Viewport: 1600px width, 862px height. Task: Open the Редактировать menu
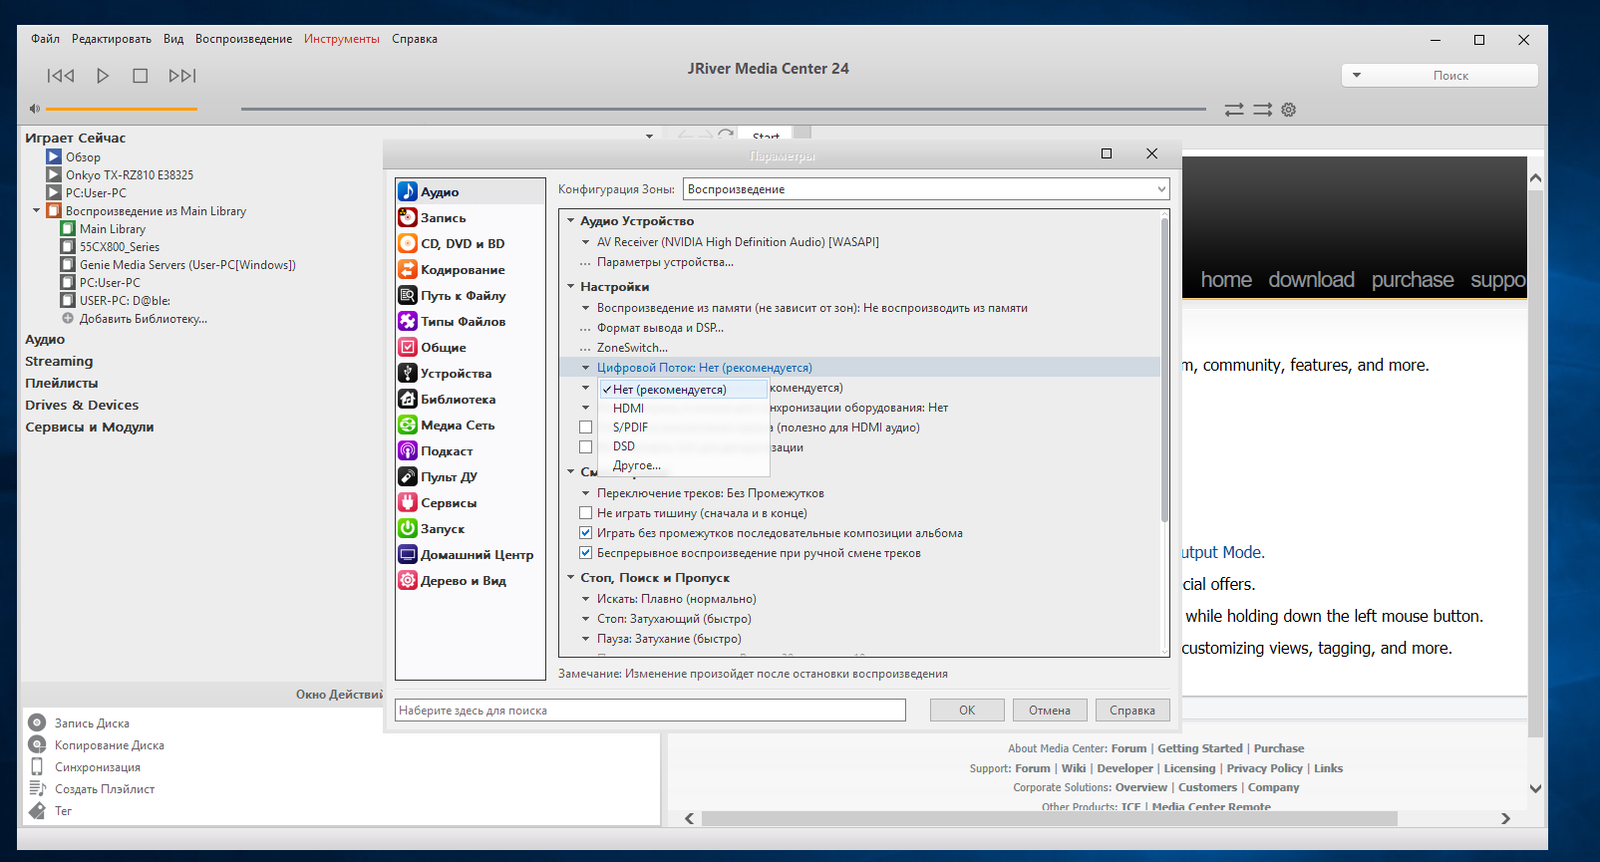pyautogui.click(x=112, y=39)
